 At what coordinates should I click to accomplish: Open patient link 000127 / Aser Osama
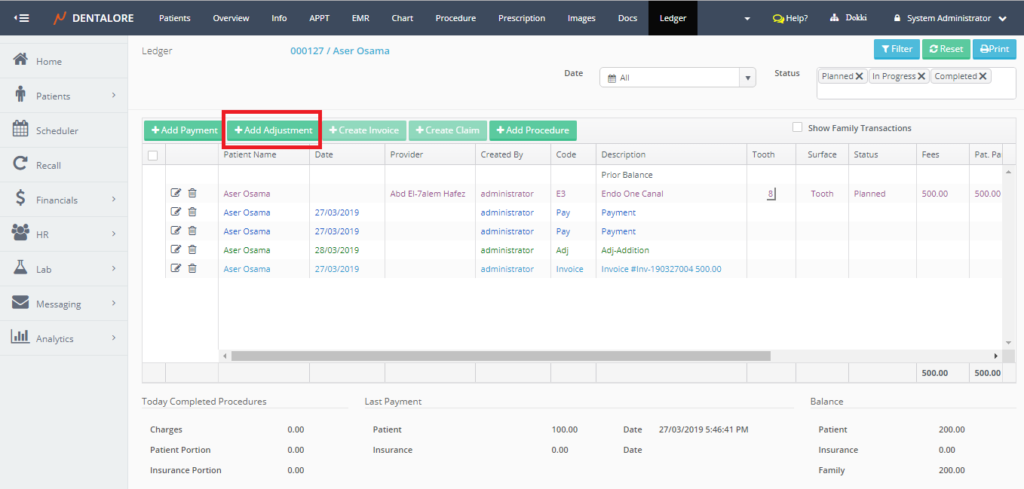(x=340, y=50)
